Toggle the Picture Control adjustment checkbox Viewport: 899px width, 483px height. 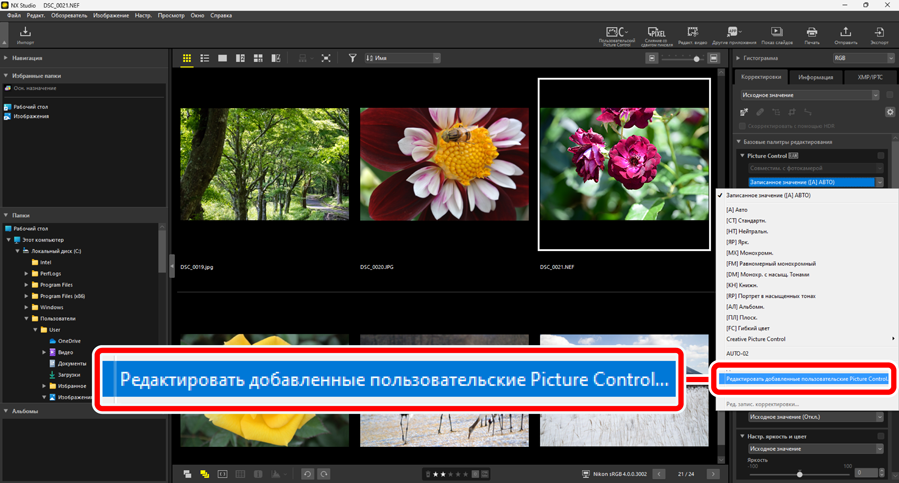tap(881, 156)
